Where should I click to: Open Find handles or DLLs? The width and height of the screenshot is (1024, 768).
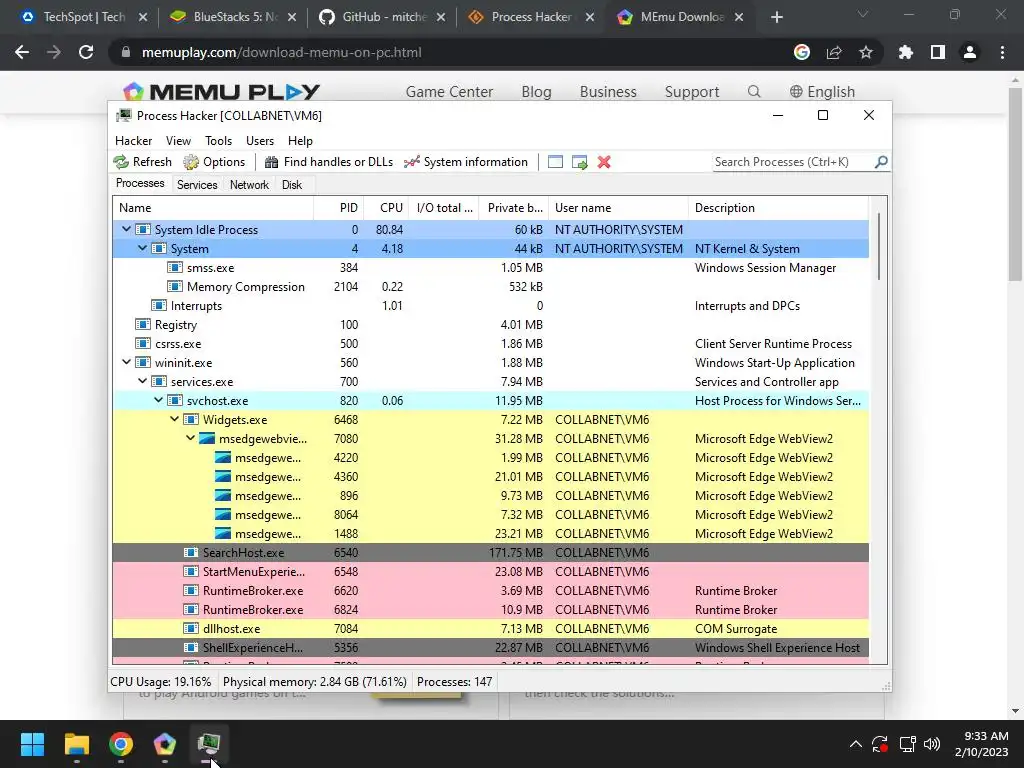point(328,162)
